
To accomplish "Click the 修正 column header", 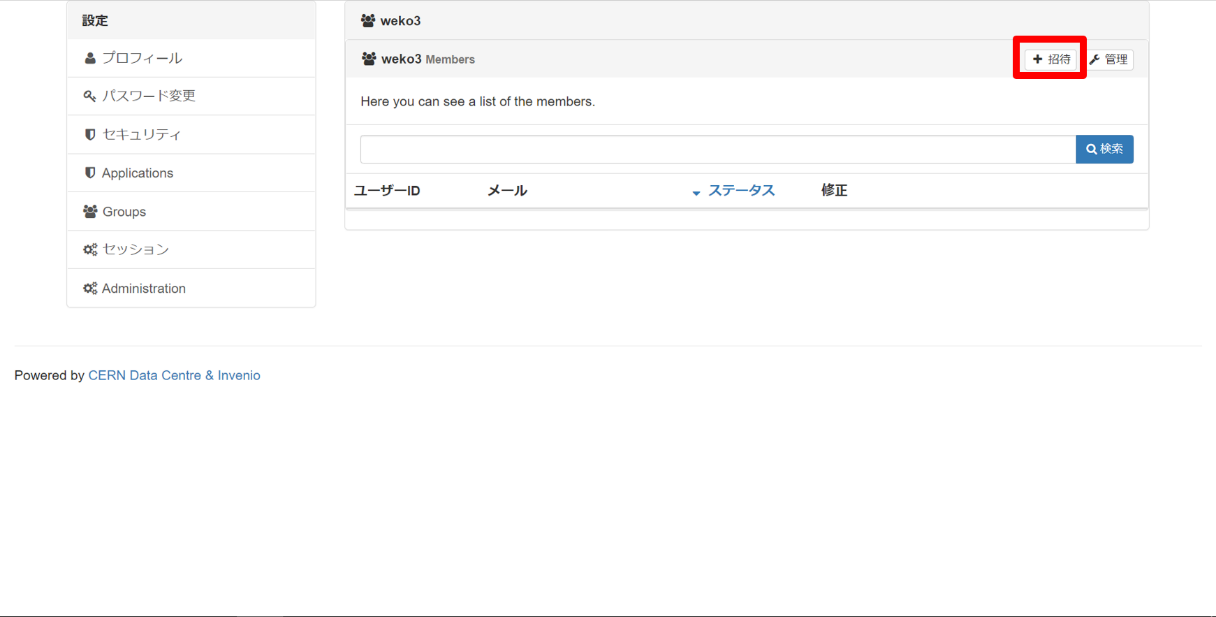I will tap(834, 191).
